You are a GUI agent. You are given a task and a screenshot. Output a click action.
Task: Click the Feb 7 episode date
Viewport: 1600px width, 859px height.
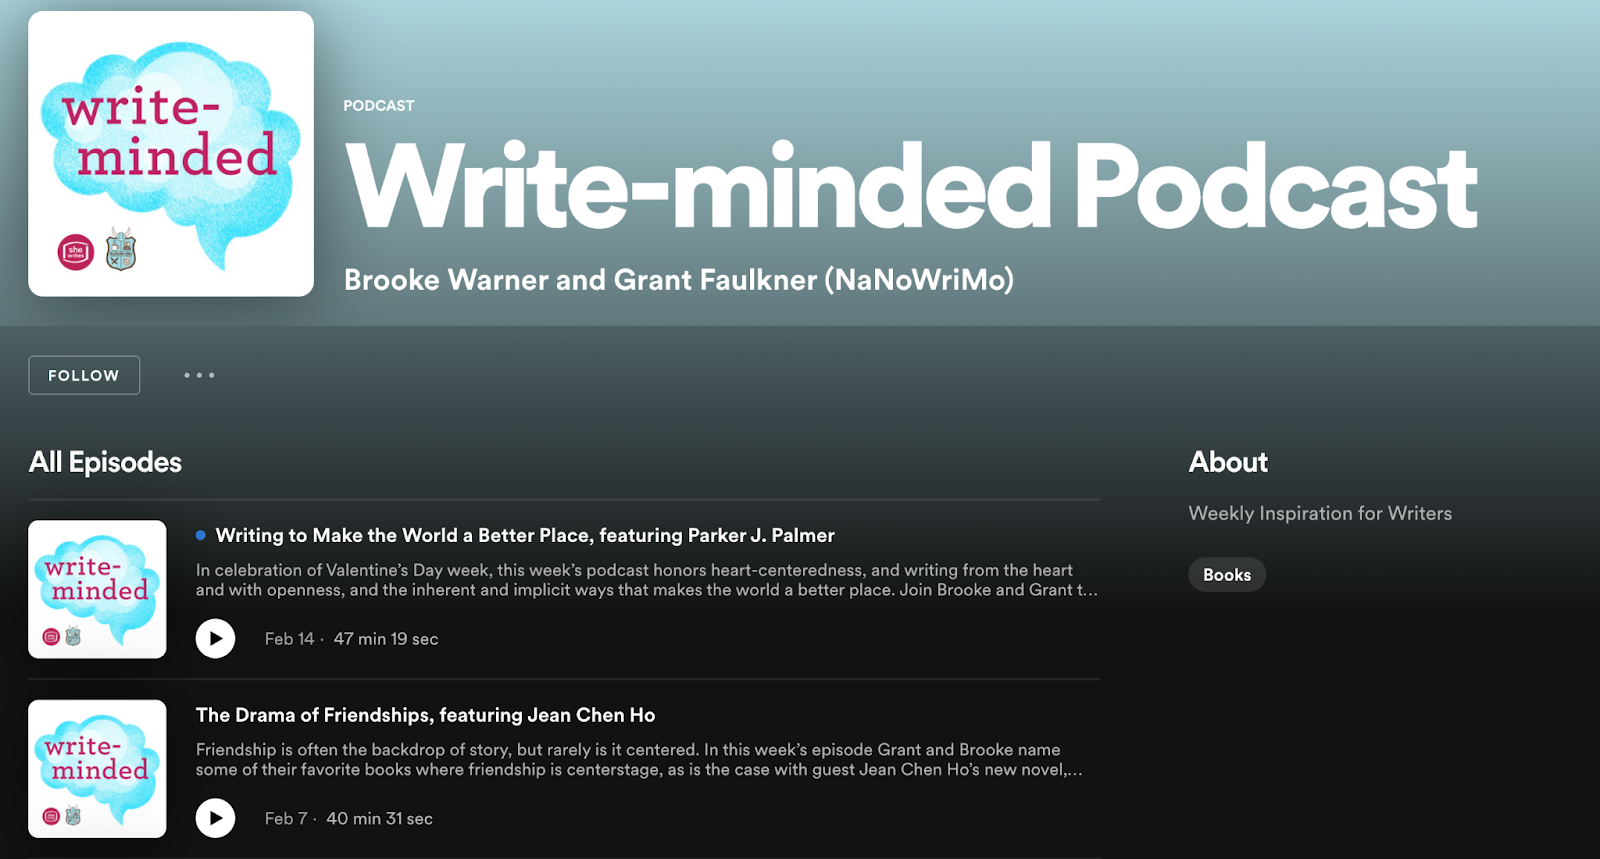point(286,819)
